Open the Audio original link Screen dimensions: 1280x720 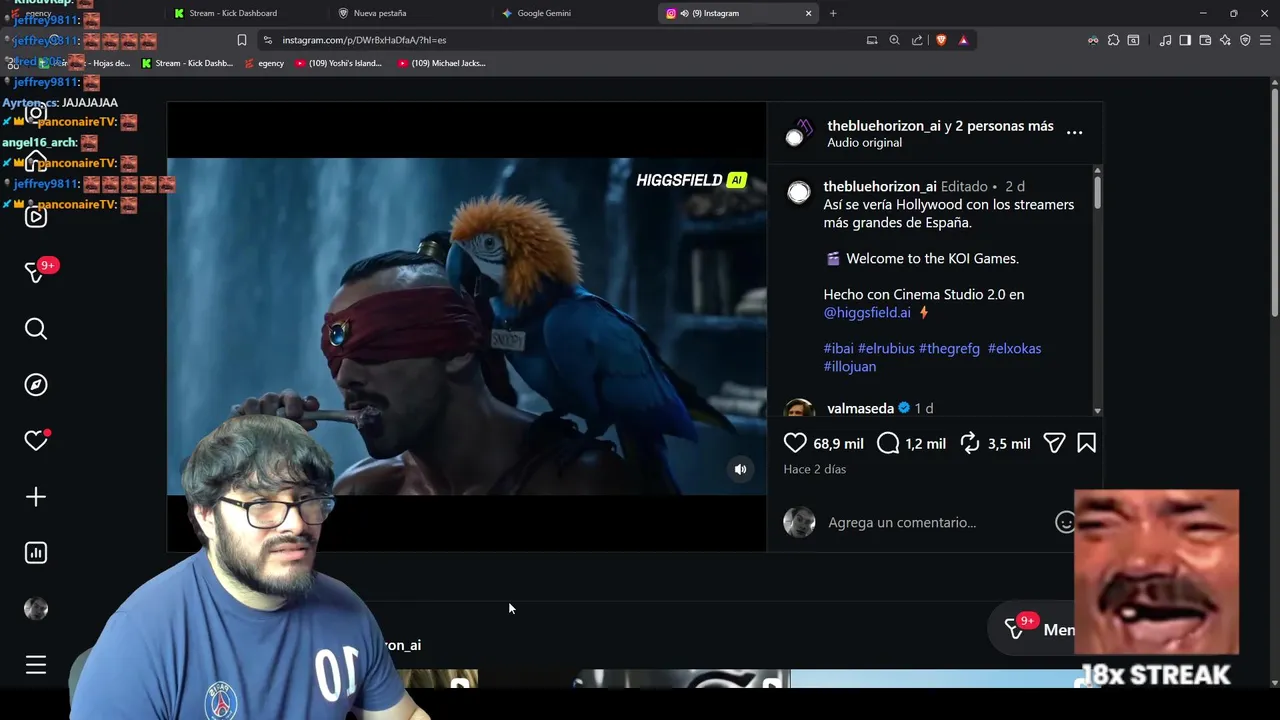tap(864, 142)
